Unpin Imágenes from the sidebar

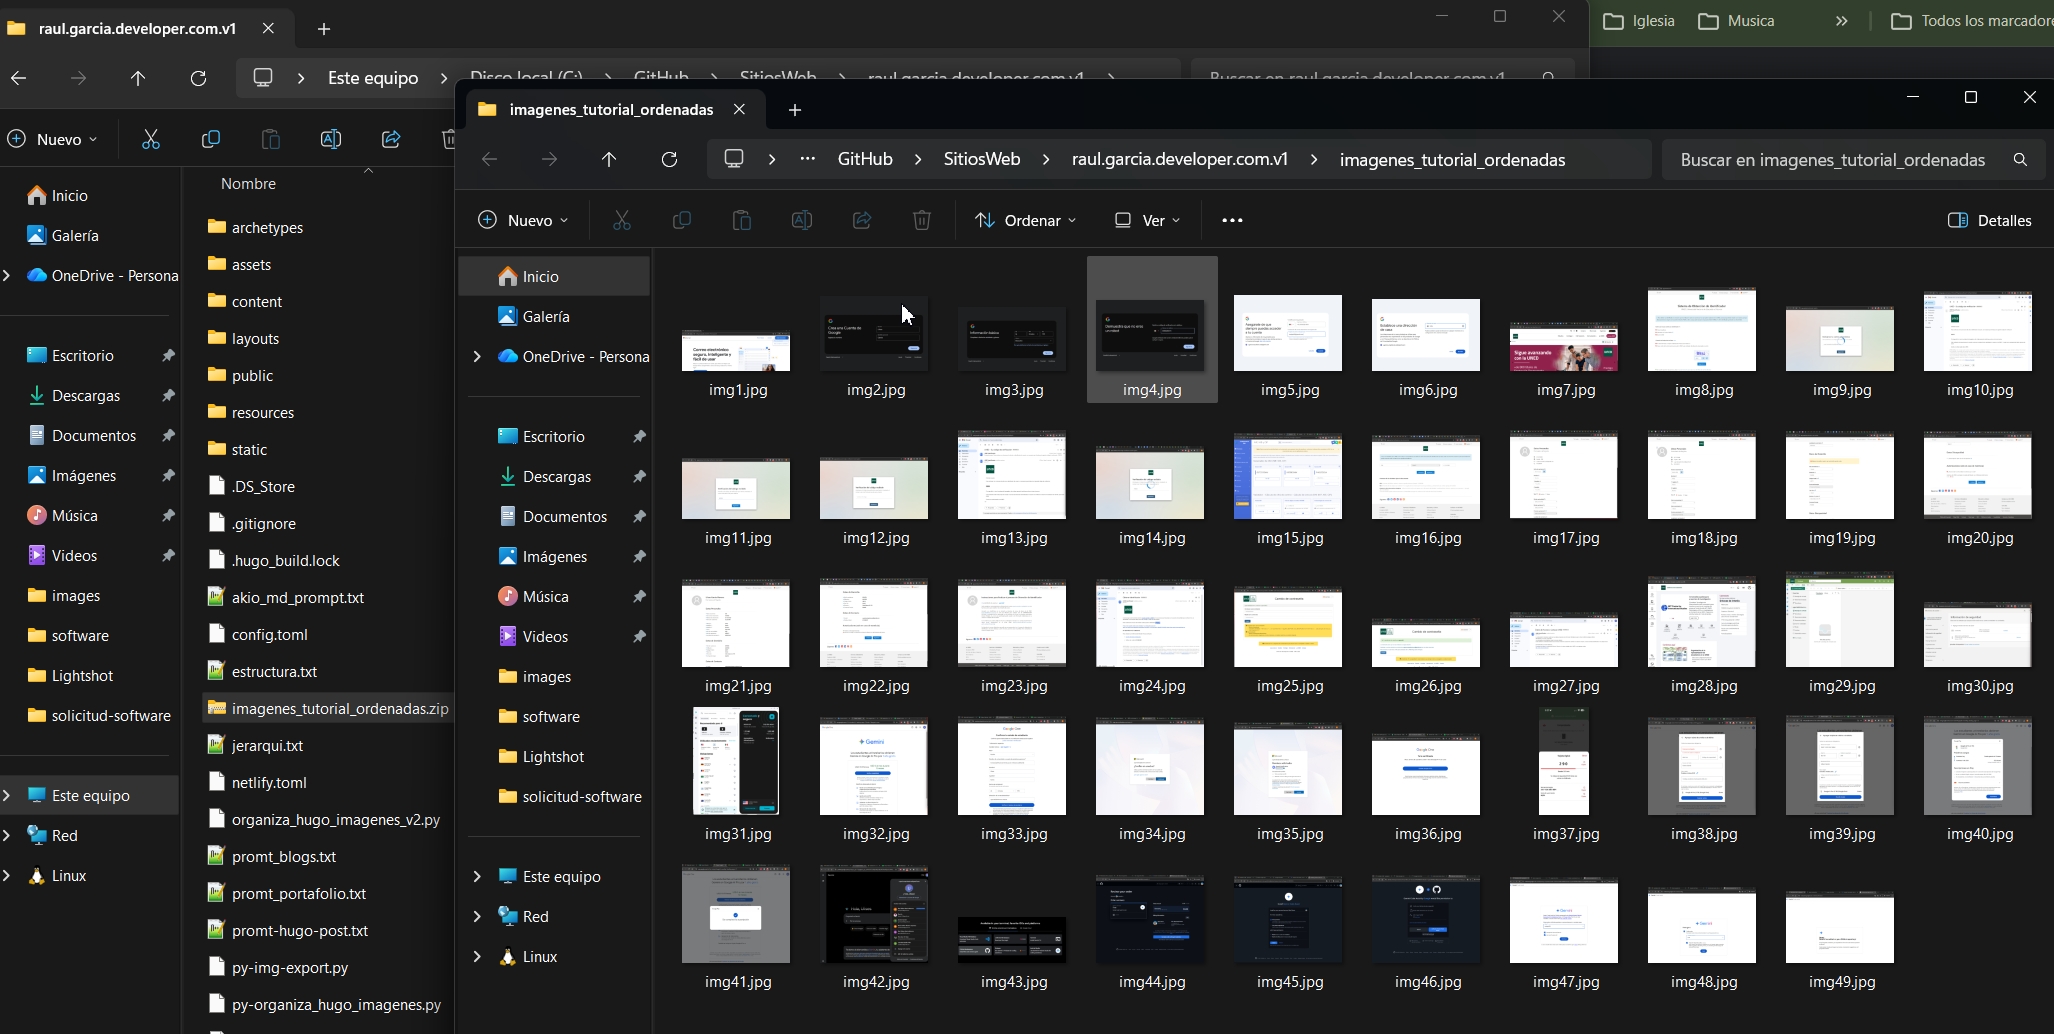click(640, 557)
